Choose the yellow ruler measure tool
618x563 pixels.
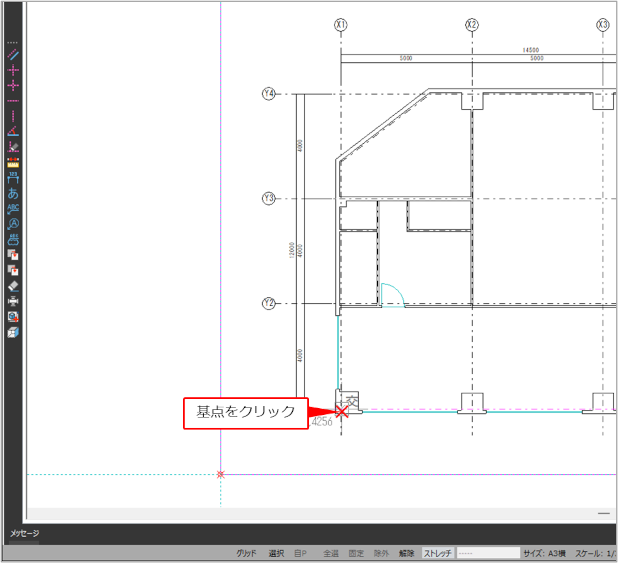13,162
